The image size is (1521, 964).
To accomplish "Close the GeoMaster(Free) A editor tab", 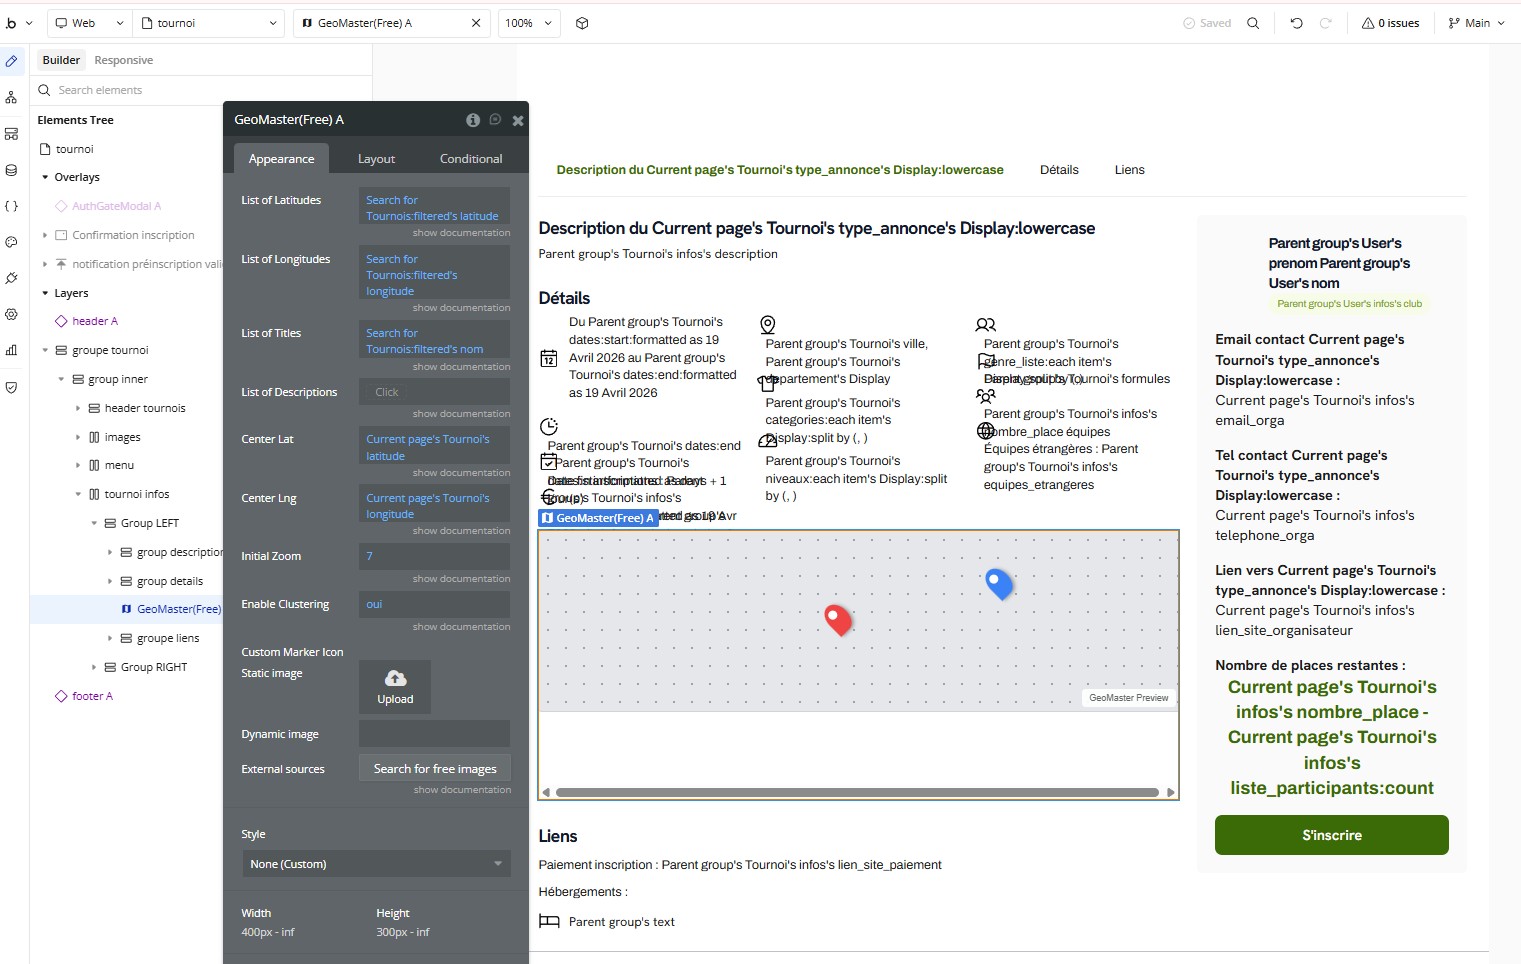I will [x=476, y=23].
